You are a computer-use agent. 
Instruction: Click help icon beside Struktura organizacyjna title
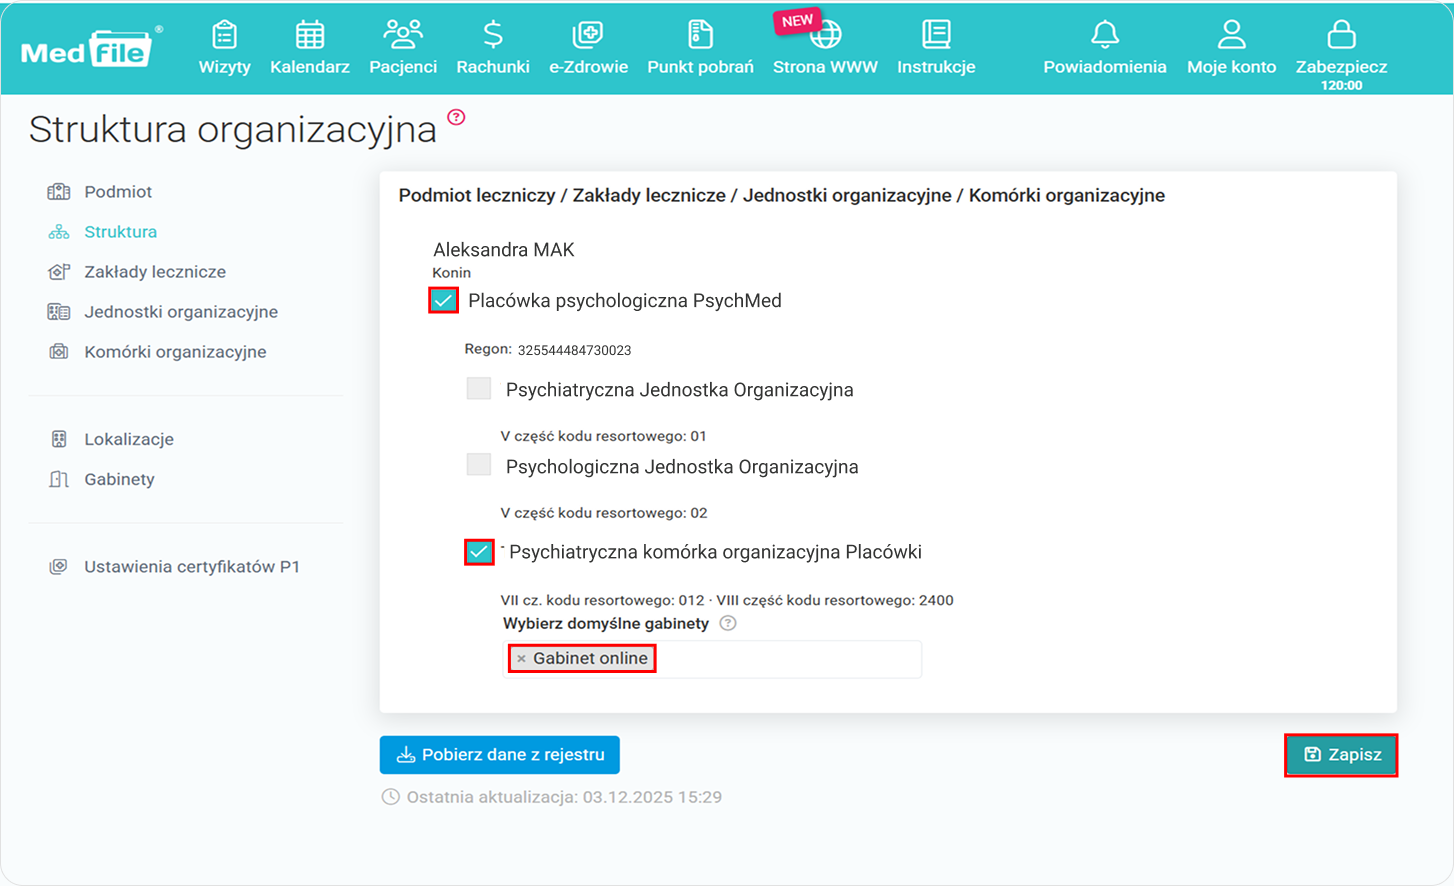[x=456, y=117]
